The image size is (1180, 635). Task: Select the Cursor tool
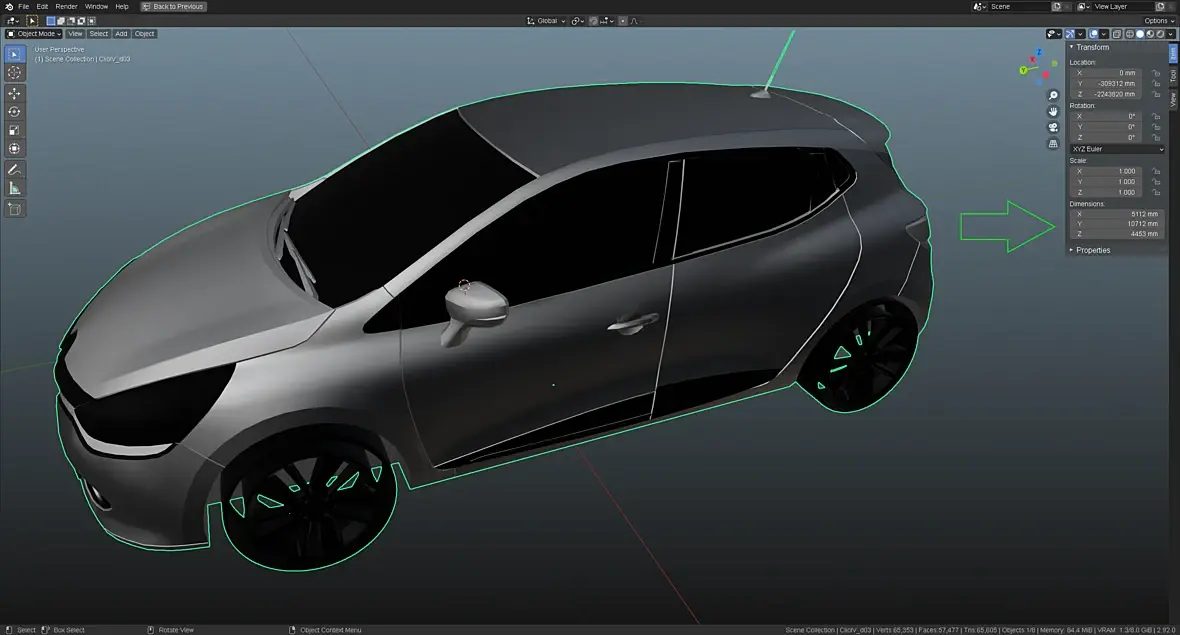(14, 72)
